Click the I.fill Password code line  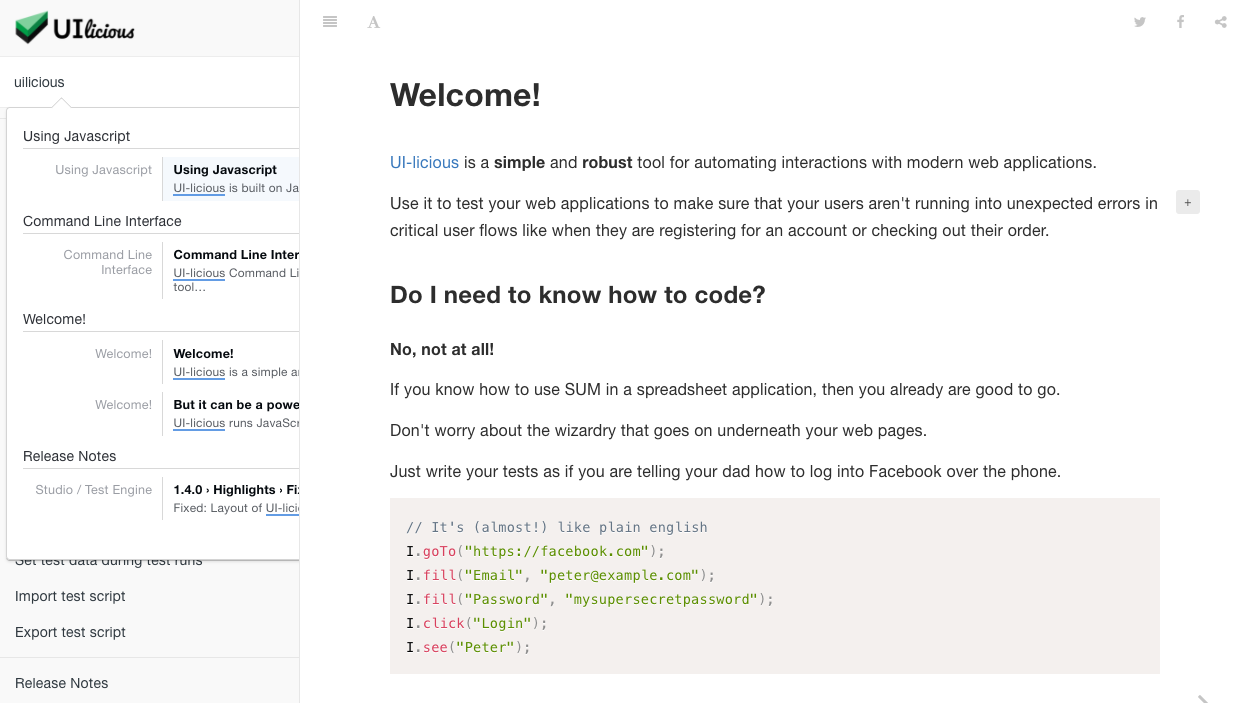coord(590,599)
